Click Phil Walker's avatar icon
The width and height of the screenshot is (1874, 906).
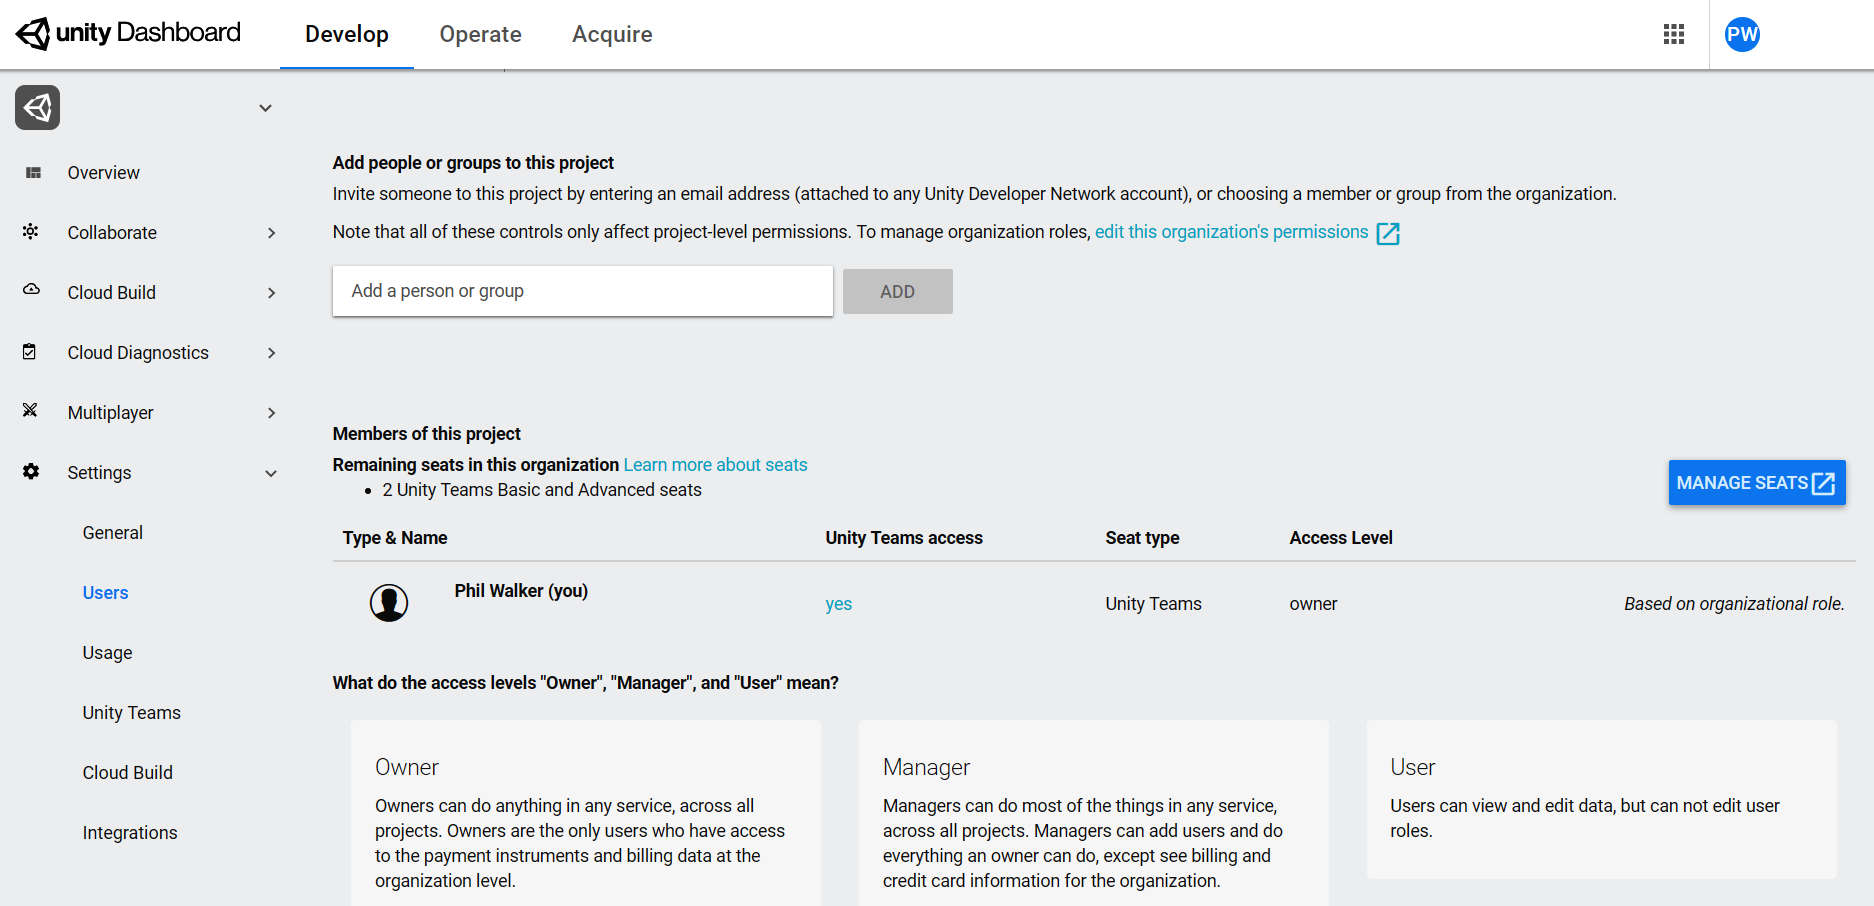pyautogui.click(x=389, y=603)
